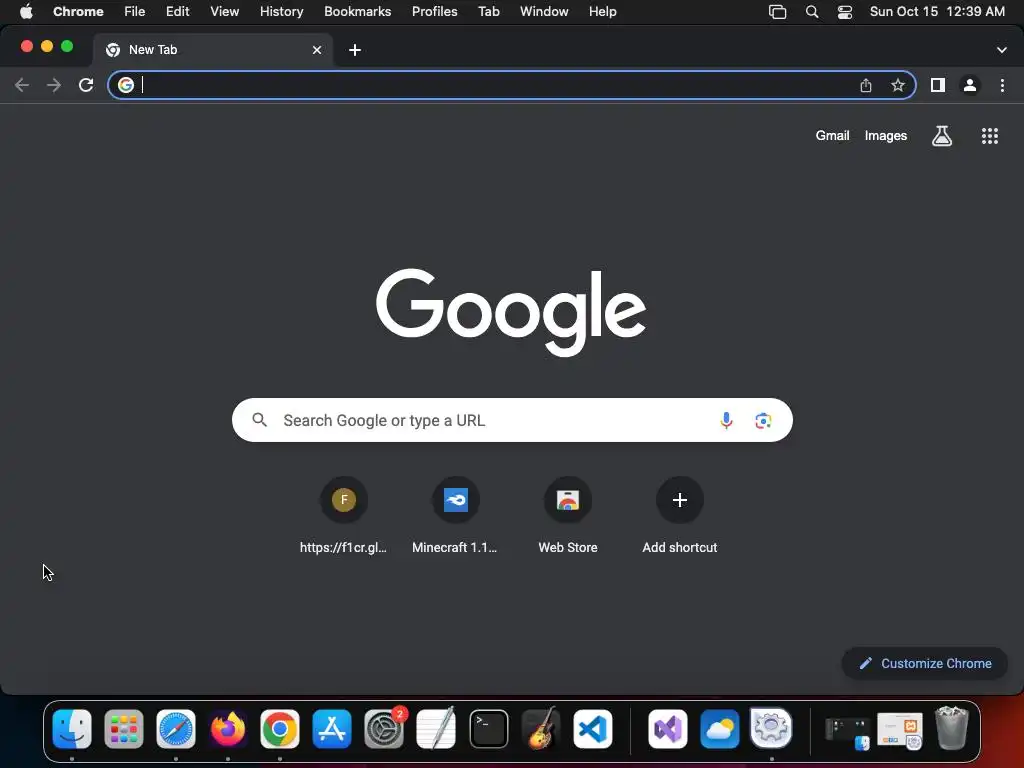Open System Settings with the badge
The image size is (1024, 768).
pos(384,729)
